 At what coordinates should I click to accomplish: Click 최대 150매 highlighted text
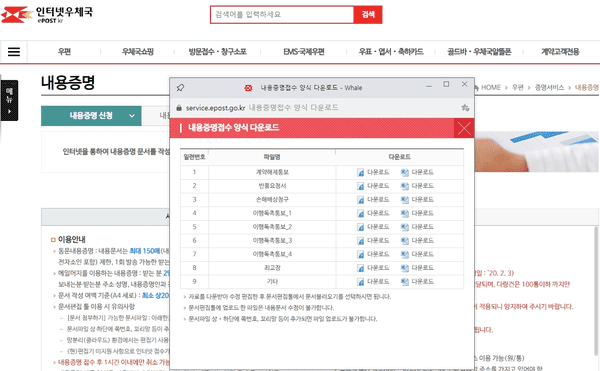(145, 251)
